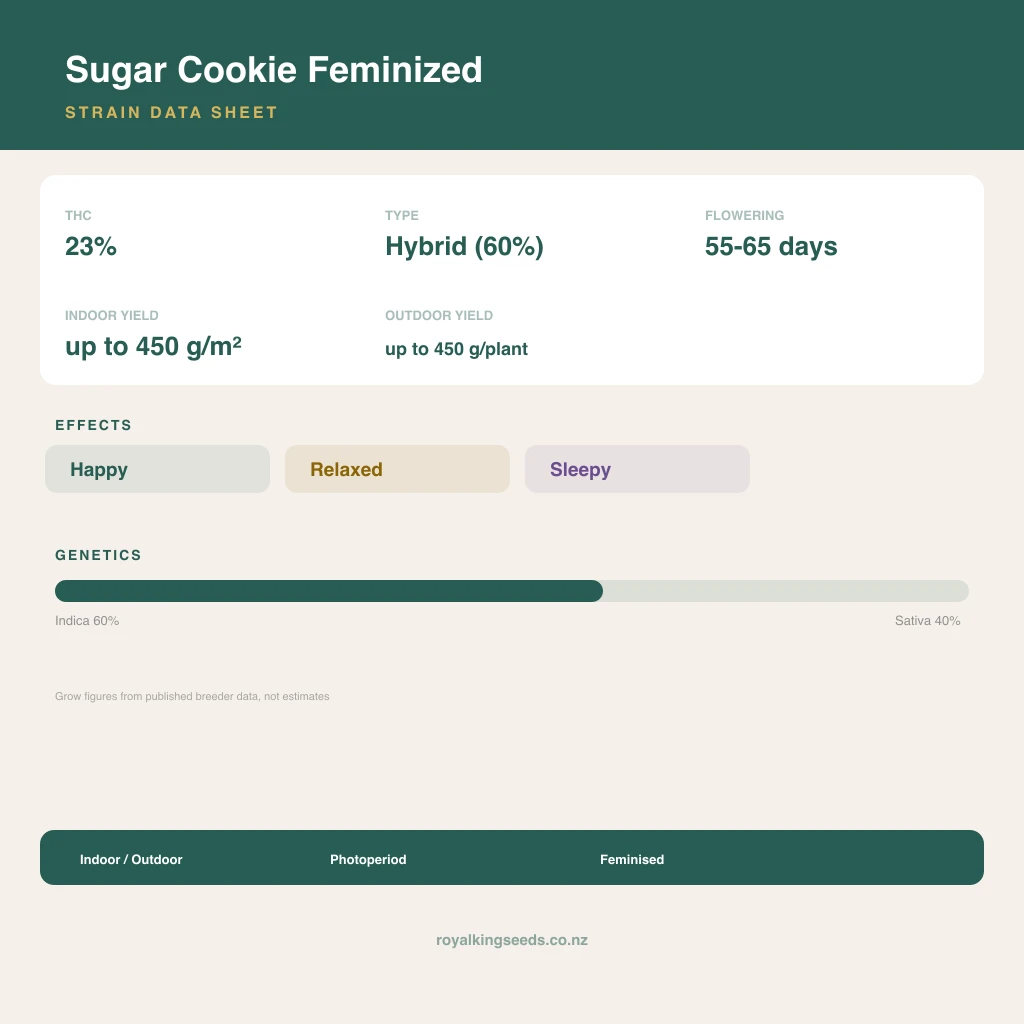
Task: Select the Feminised label
Action: tap(632, 859)
